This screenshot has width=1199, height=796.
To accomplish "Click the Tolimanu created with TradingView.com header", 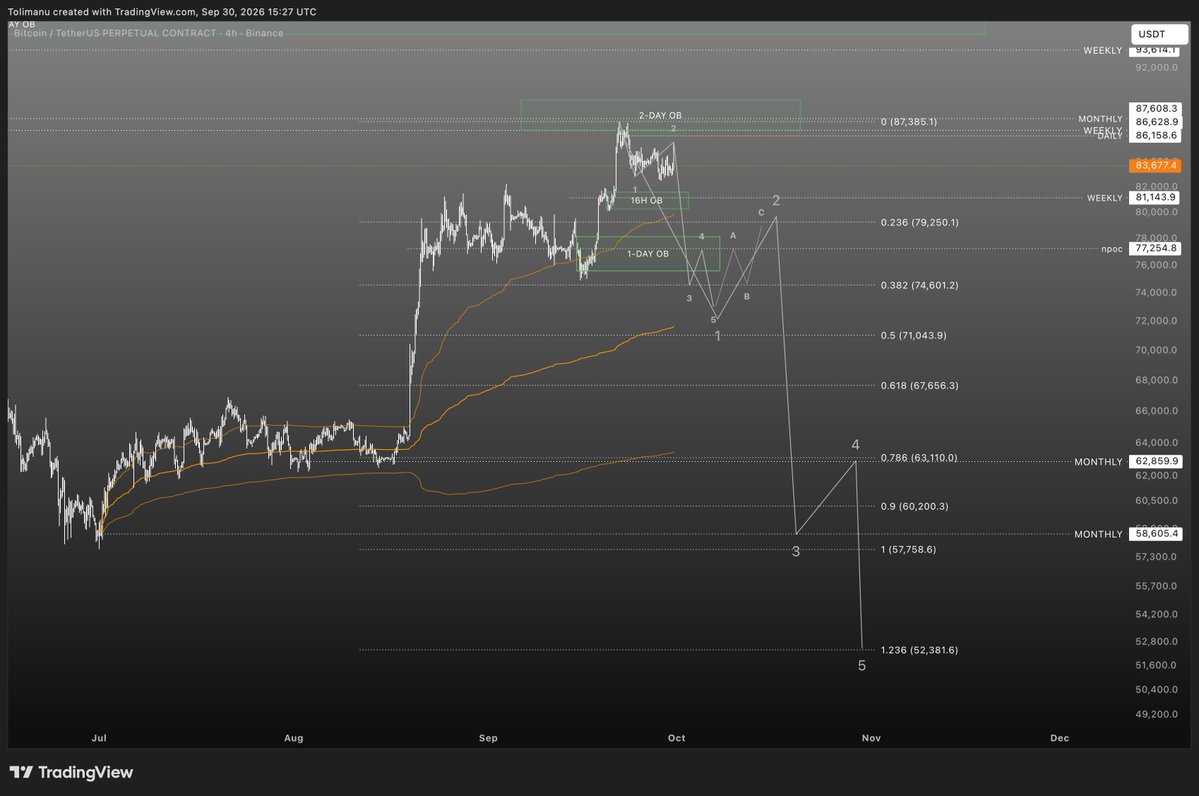I will coord(162,11).
